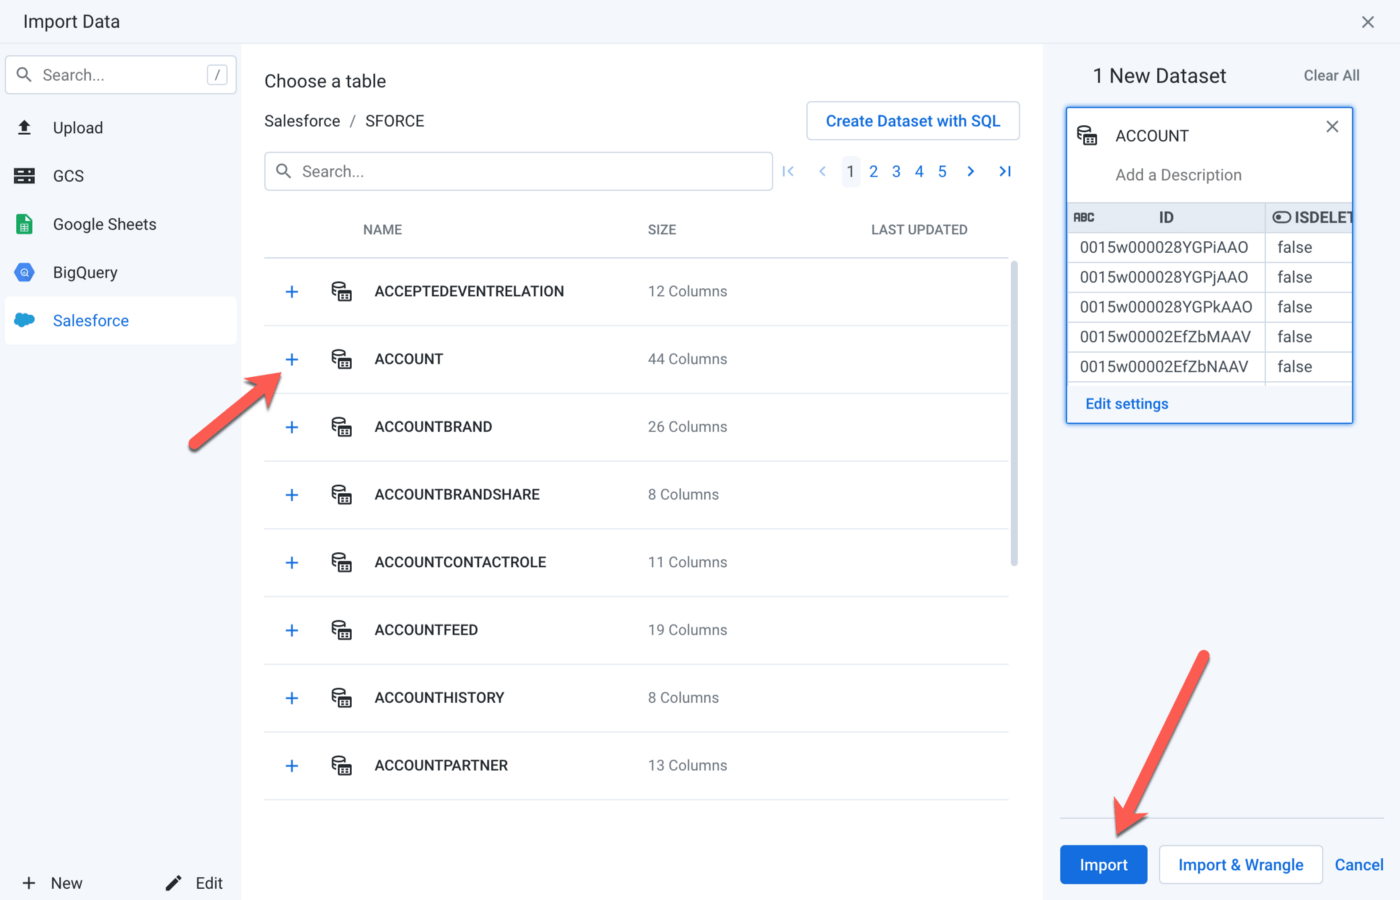Viewport: 1400px width, 900px height.
Task: Focus the table Search field
Action: point(519,171)
